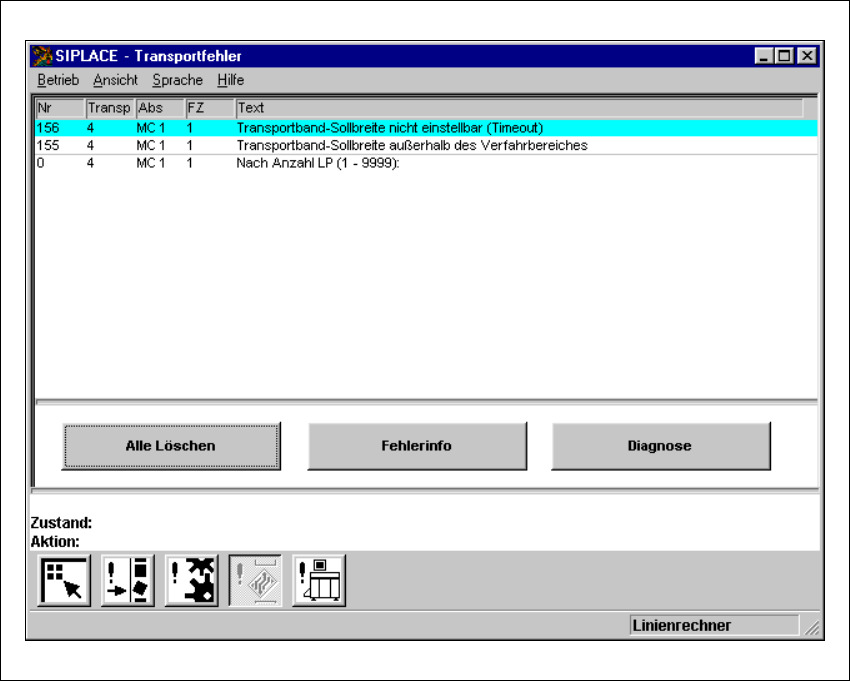Screen dimensions: 850x681
Task: Maximize the SIPLACE window
Action: coord(785,57)
